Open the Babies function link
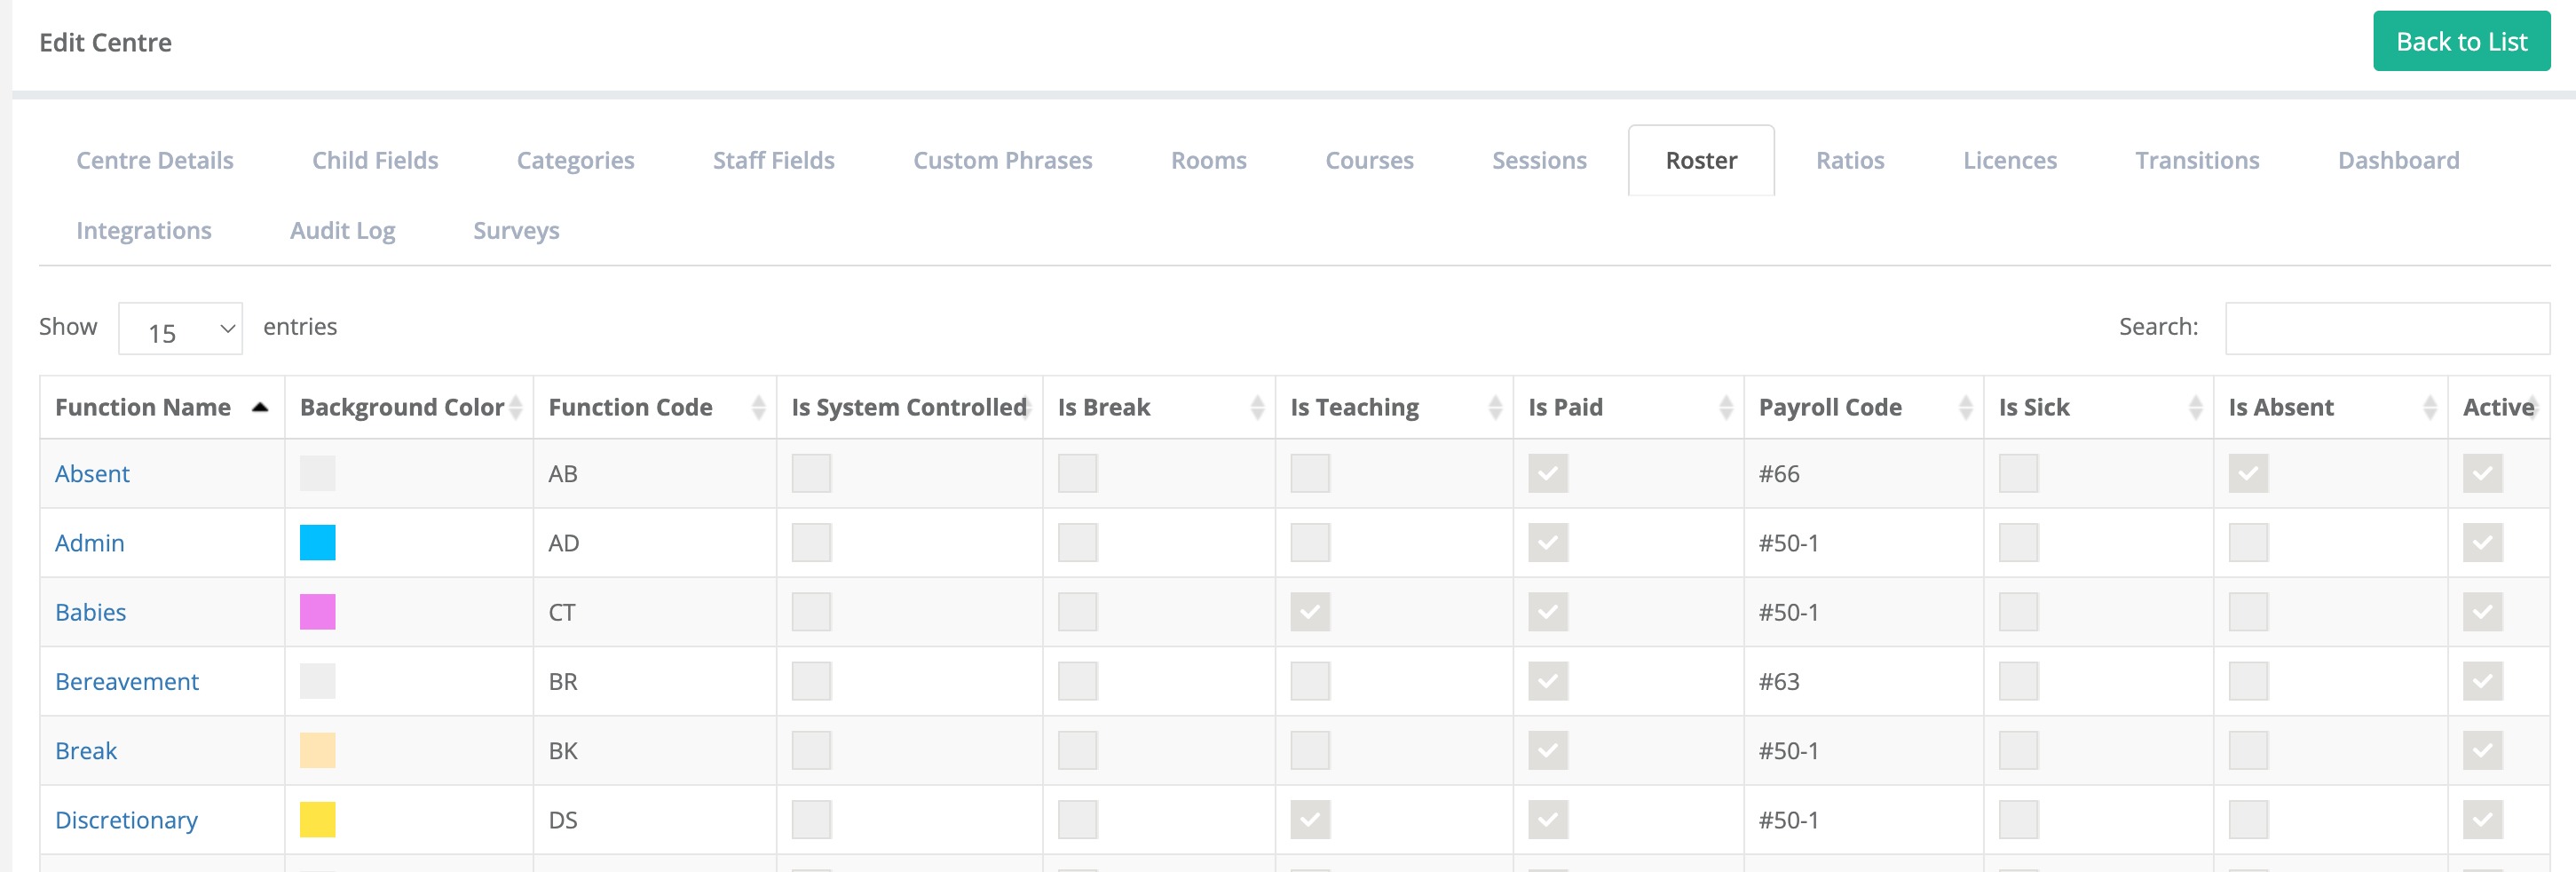Screen dimensions: 2576x872 coord(90,611)
